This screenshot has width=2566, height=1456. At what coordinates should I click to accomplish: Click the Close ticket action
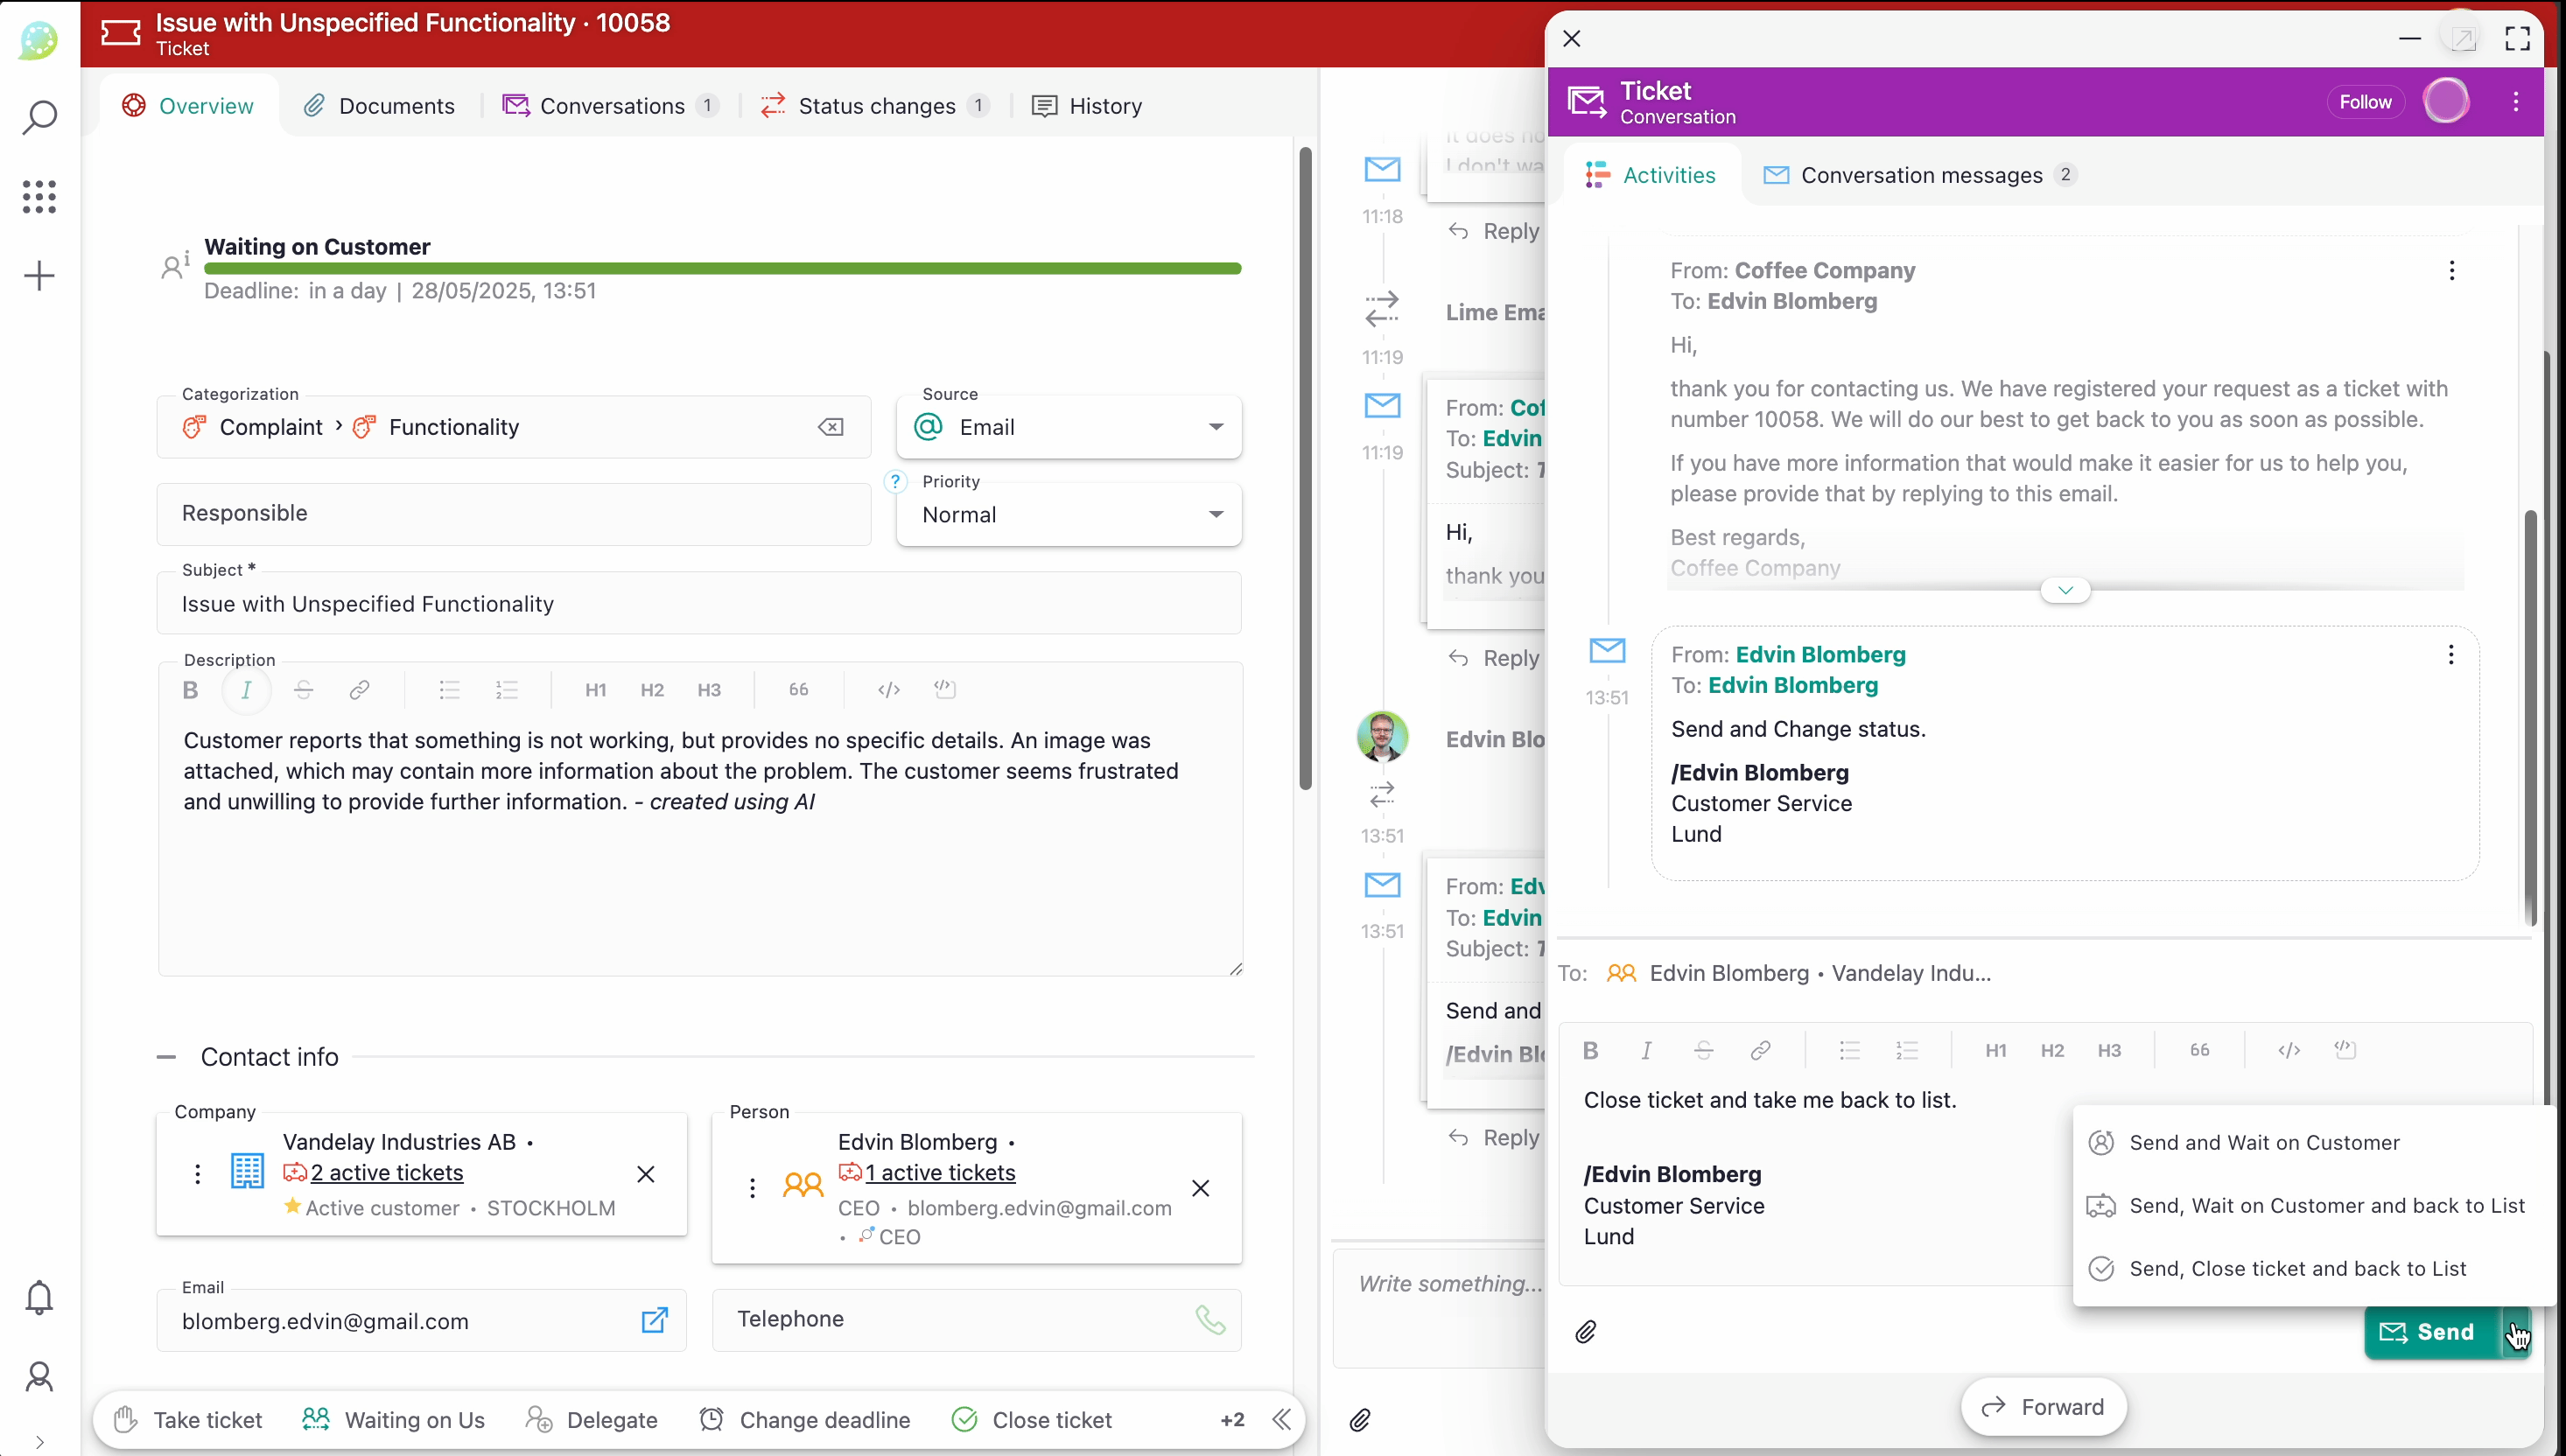point(1032,1420)
